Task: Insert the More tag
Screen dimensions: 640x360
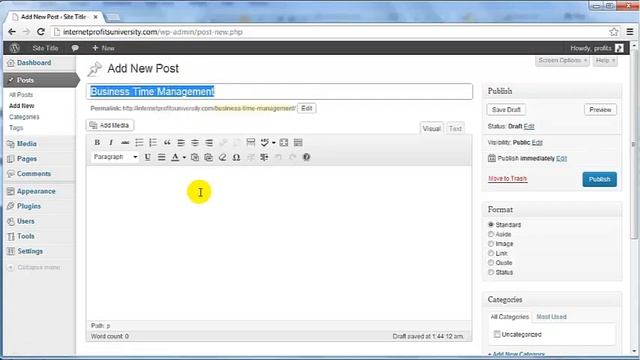Action: 251,142
